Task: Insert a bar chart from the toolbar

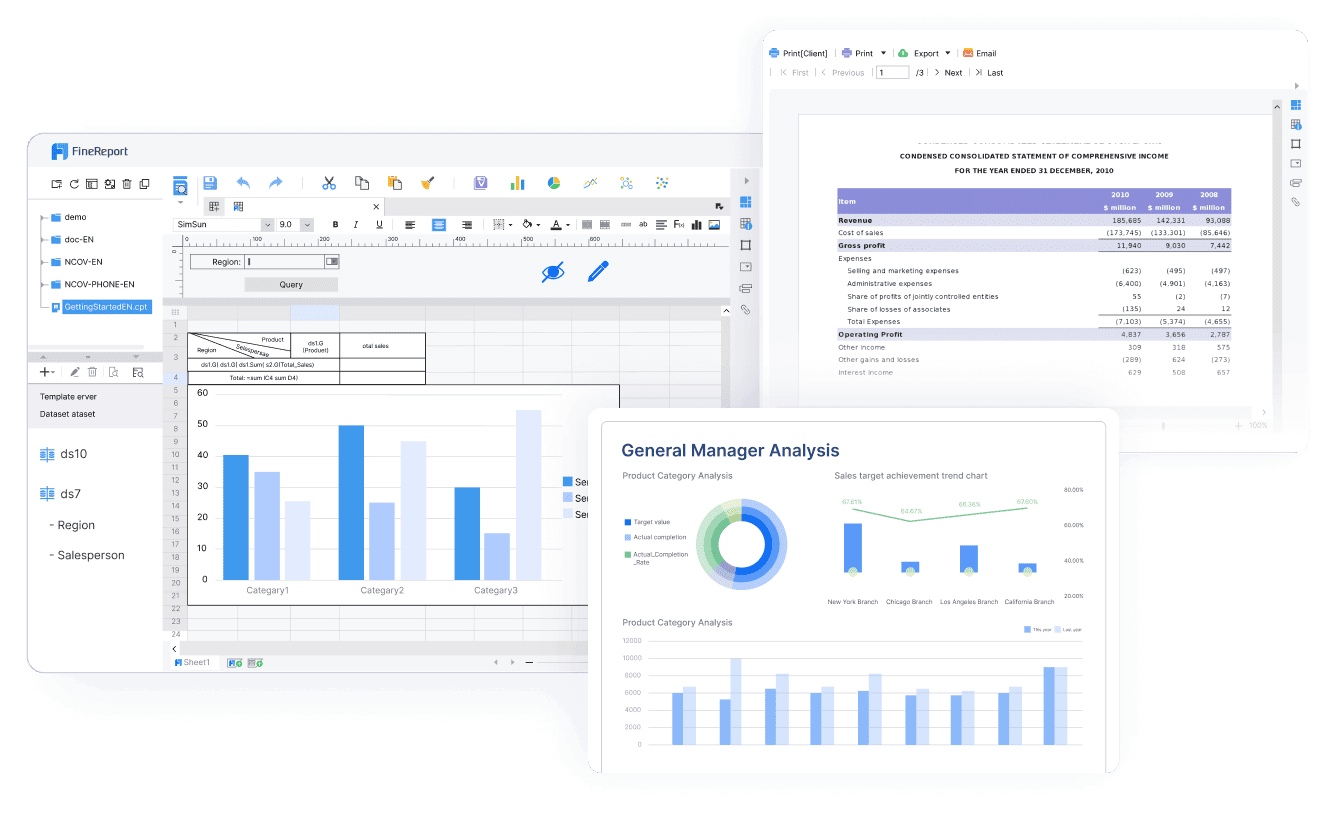Action: click(517, 183)
